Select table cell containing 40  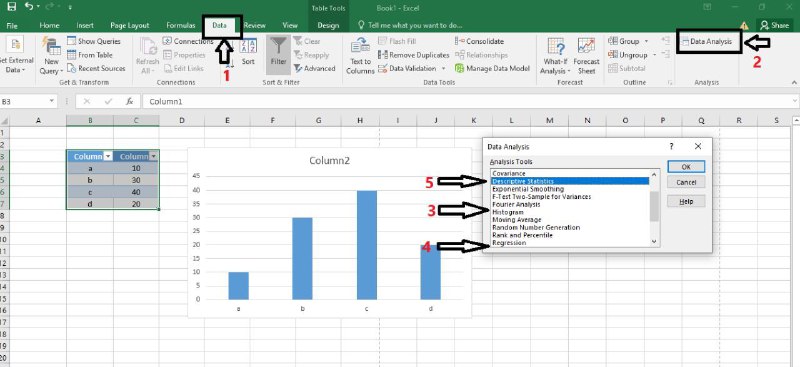(136, 192)
